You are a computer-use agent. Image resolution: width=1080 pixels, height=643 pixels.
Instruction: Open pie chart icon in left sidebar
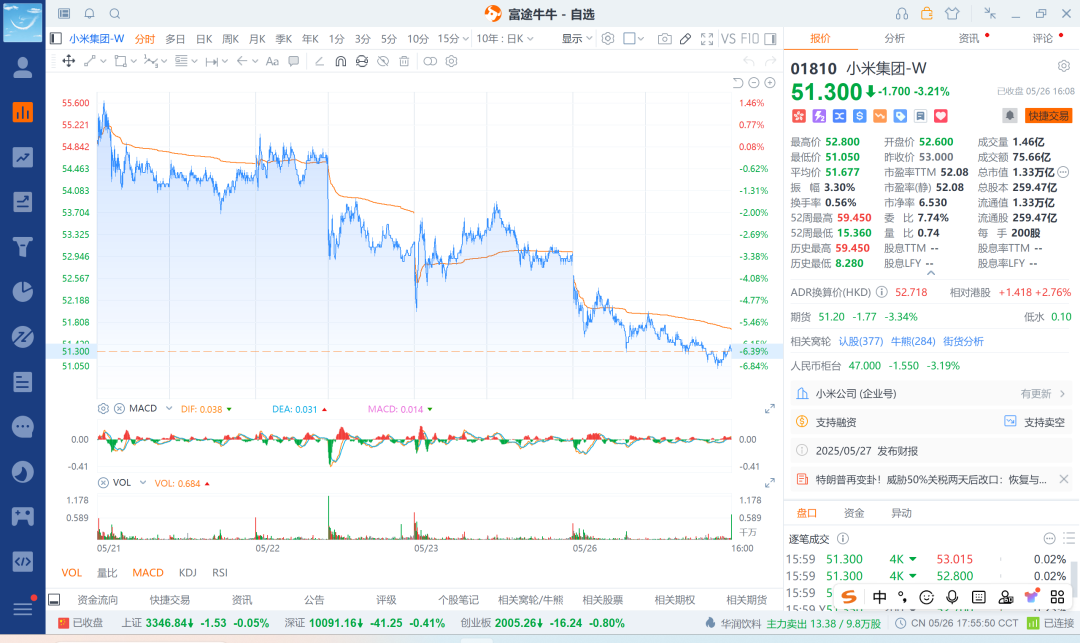point(23,292)
